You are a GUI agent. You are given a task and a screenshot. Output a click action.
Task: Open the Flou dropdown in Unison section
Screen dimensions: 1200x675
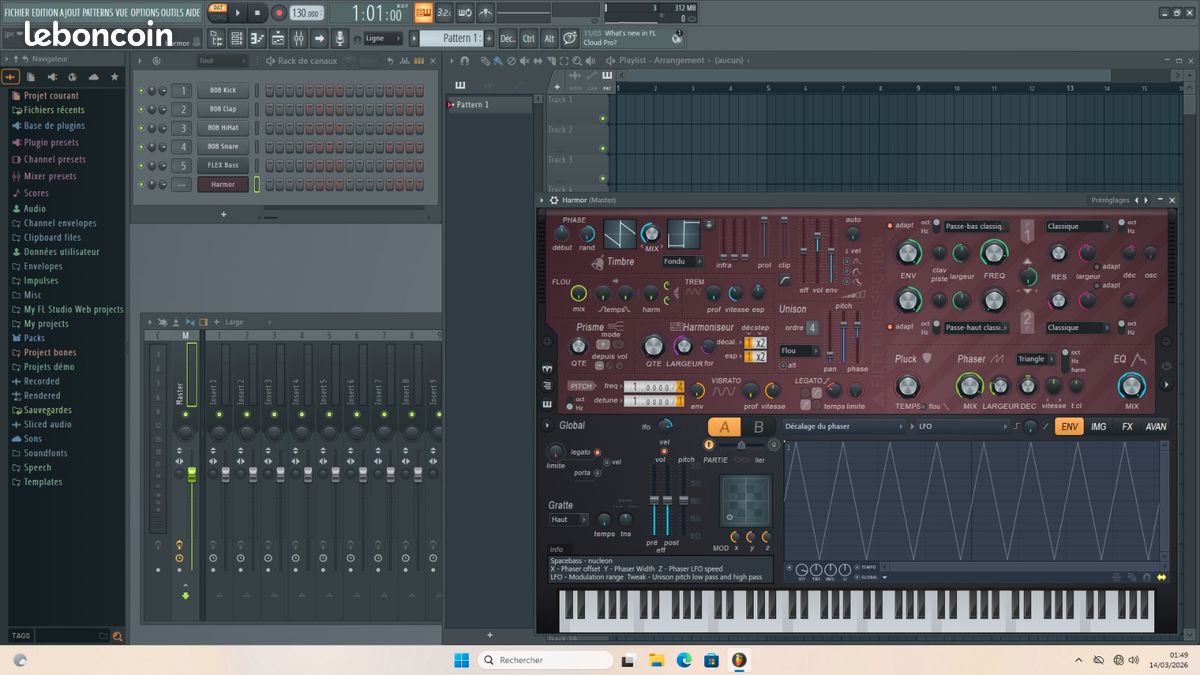pos(799,351)
